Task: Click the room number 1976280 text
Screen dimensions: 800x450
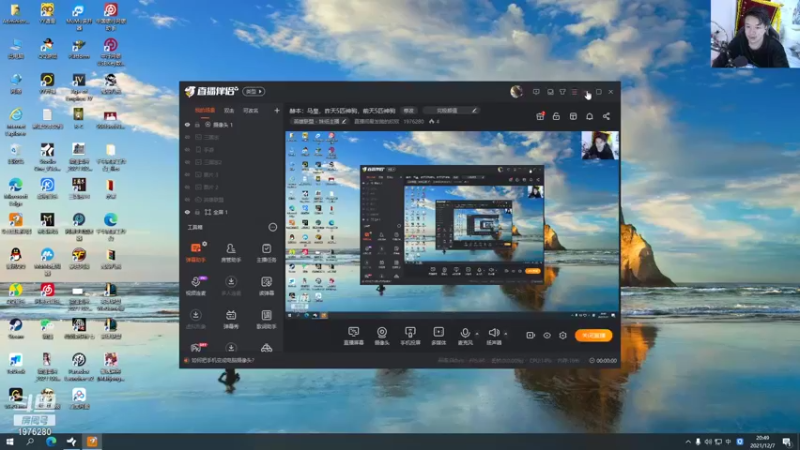Action: tap(413, 121)
